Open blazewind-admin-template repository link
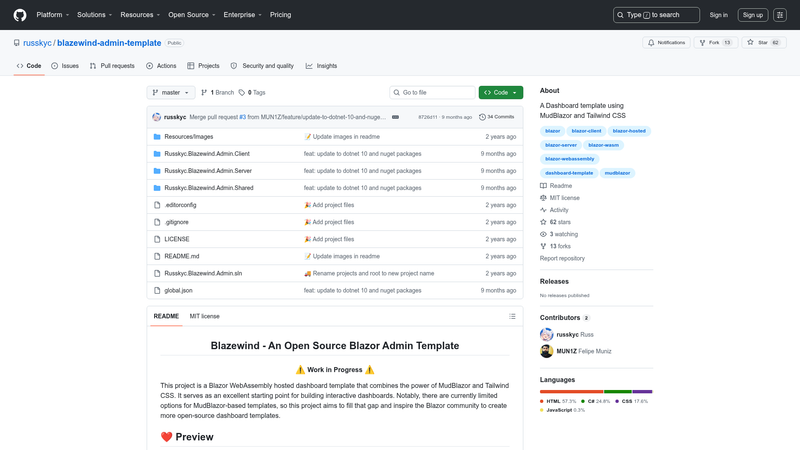800x450 pixels. pyautogui.click(x=109, y=43)
